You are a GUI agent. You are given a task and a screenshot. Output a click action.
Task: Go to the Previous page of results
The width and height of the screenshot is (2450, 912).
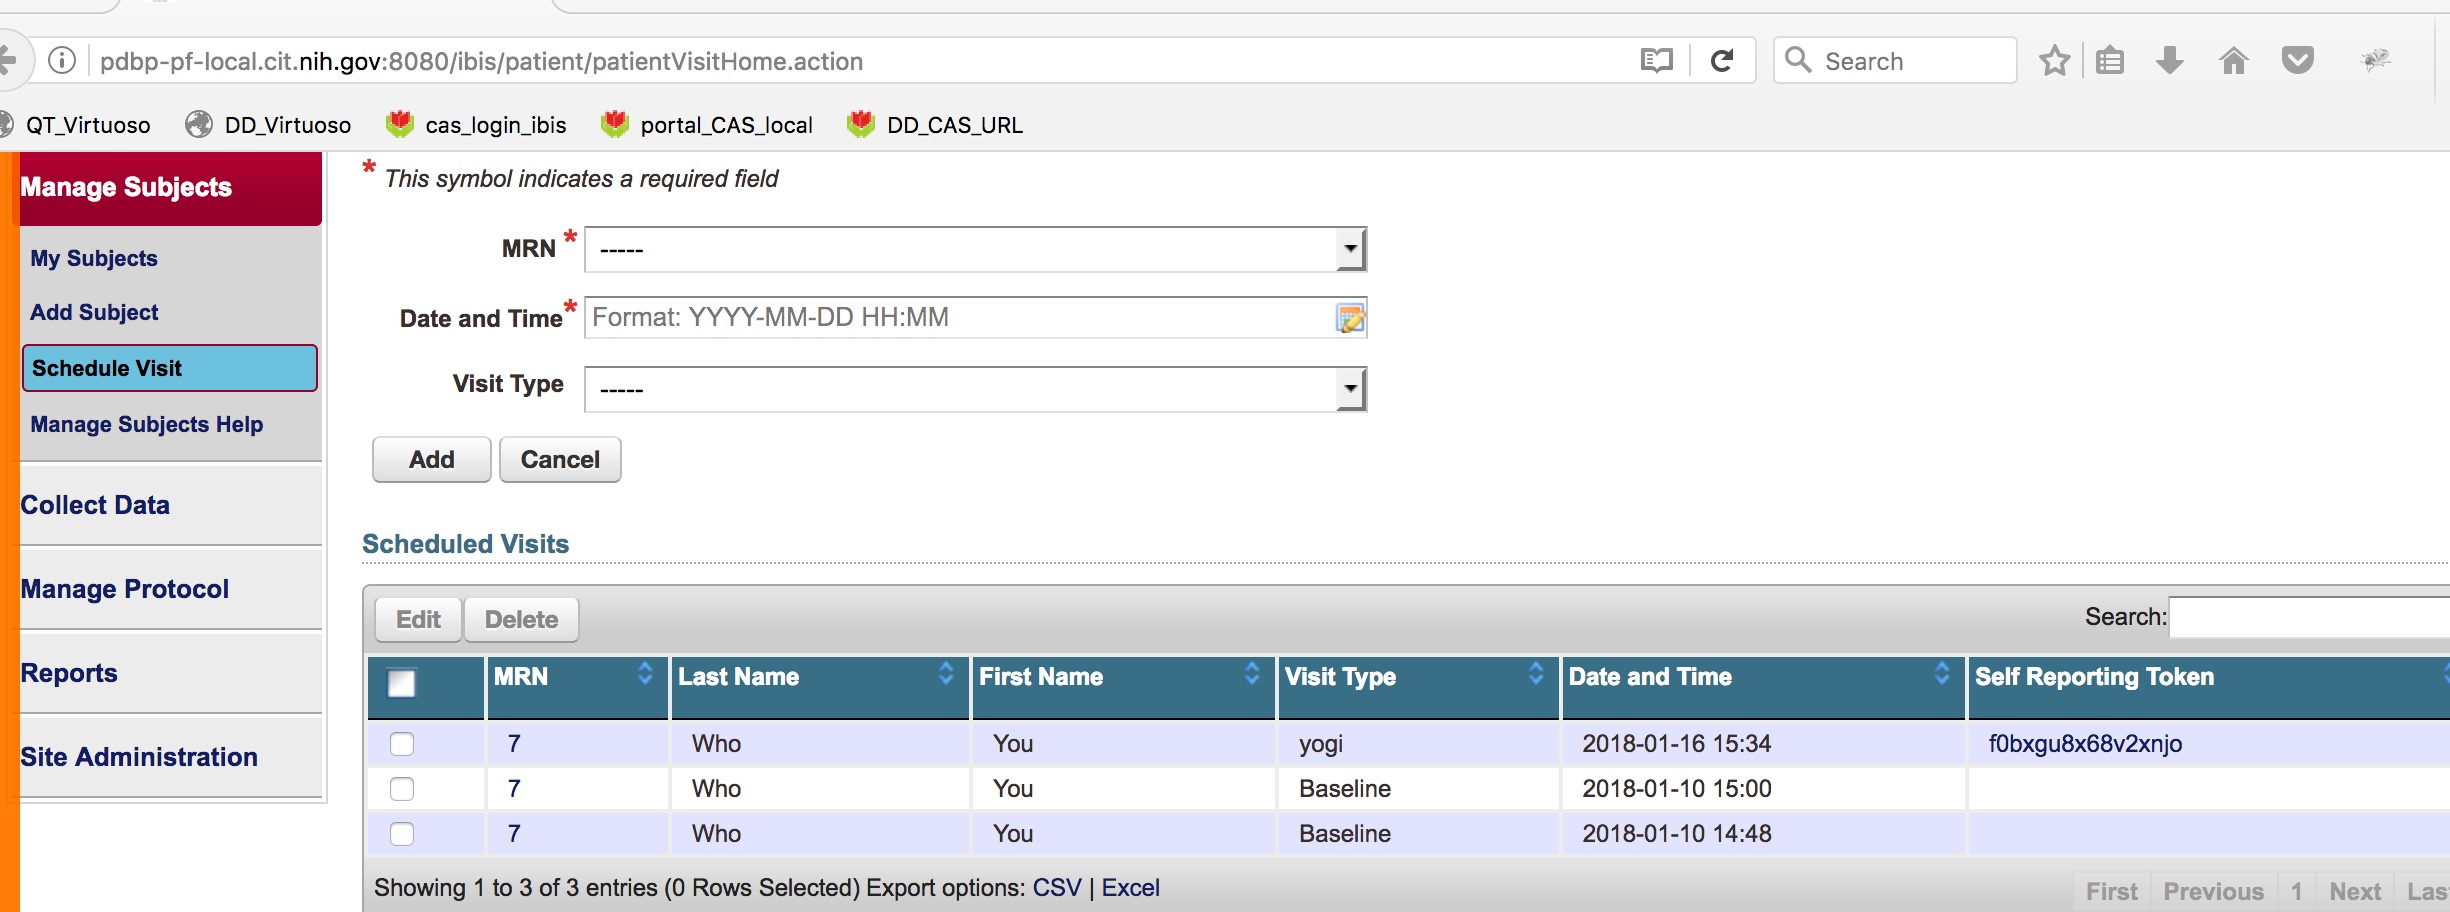(2213, 891)
